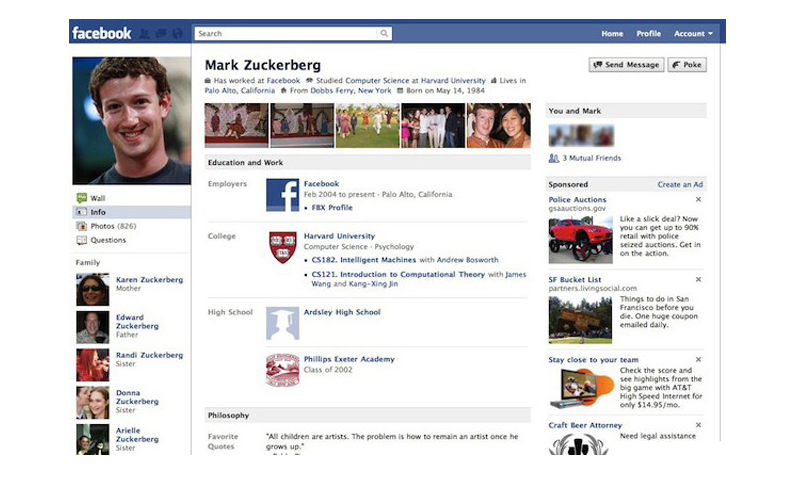800x500 pixels.
Task: Click the Facebook link in bio line
Action: point(283,81)
